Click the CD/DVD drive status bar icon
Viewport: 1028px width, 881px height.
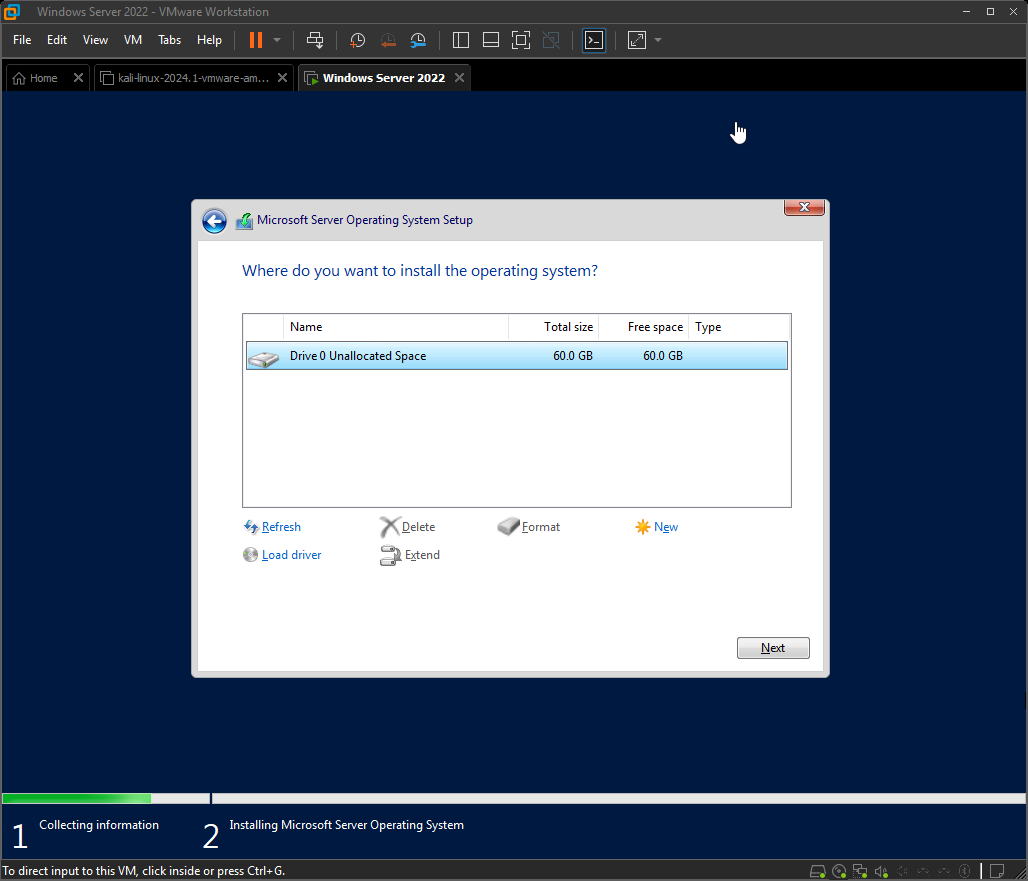coord(839,871)
